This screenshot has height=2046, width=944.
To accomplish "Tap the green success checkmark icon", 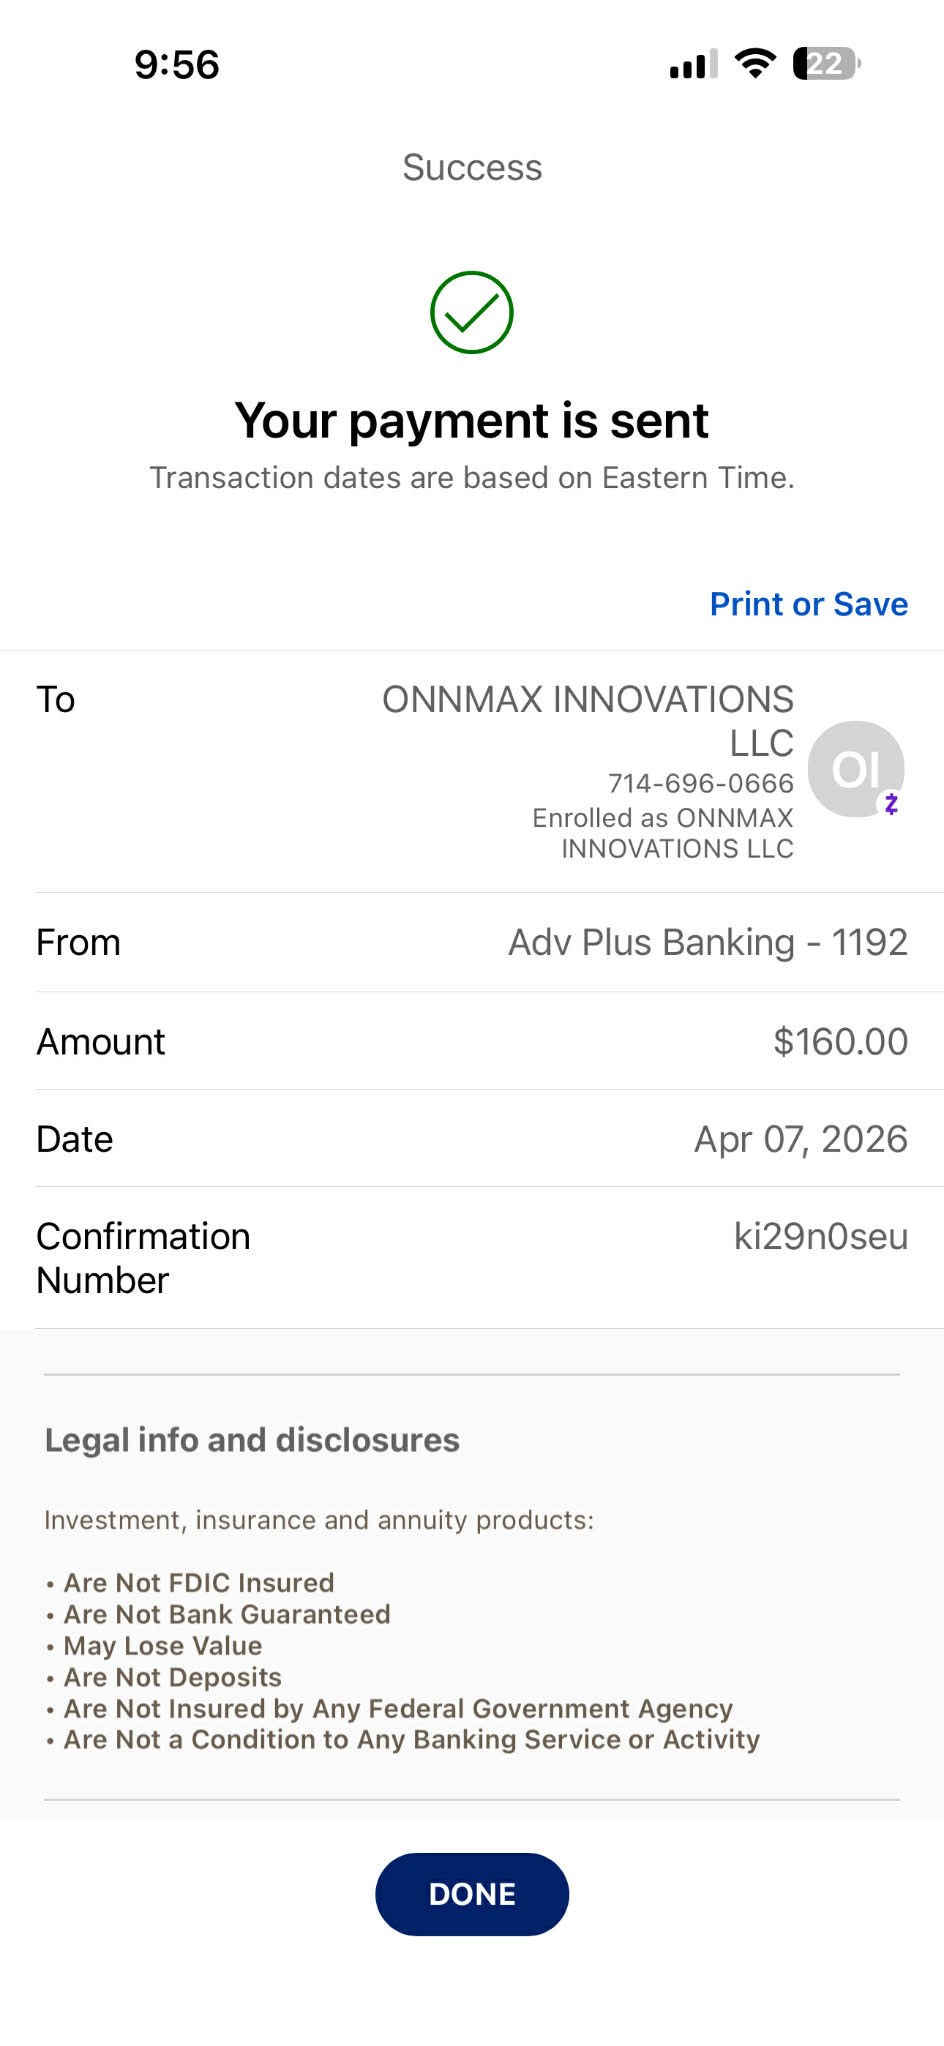I will tap(471, 312).
